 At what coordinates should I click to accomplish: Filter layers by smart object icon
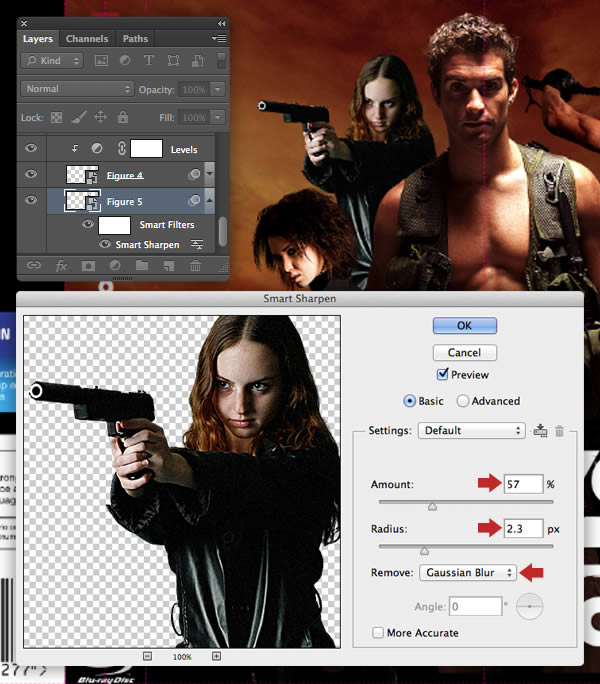197,61
